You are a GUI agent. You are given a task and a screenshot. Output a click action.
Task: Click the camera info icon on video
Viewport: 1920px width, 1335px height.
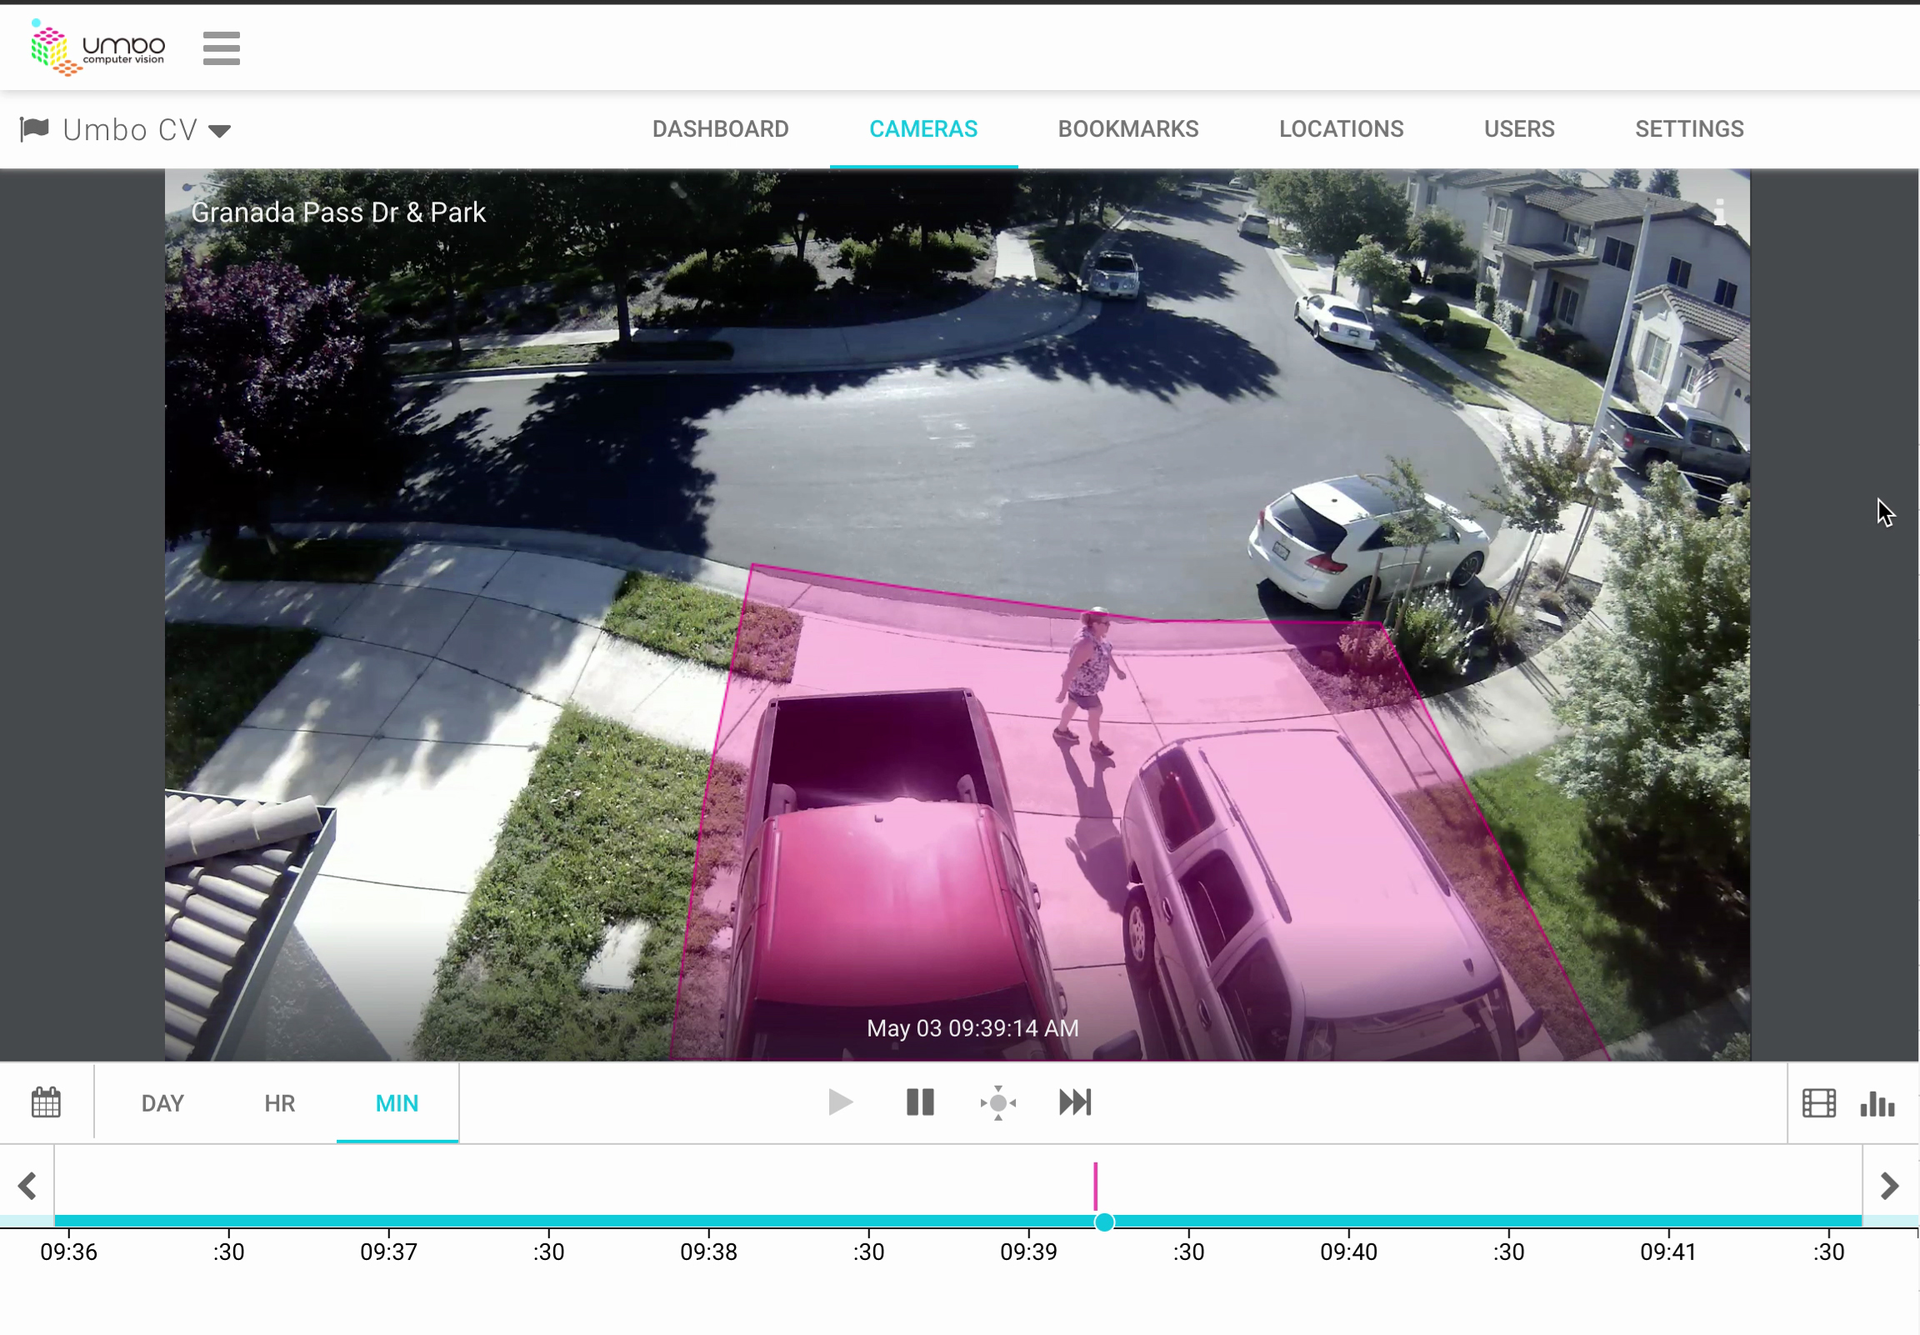click(1720, 212)
